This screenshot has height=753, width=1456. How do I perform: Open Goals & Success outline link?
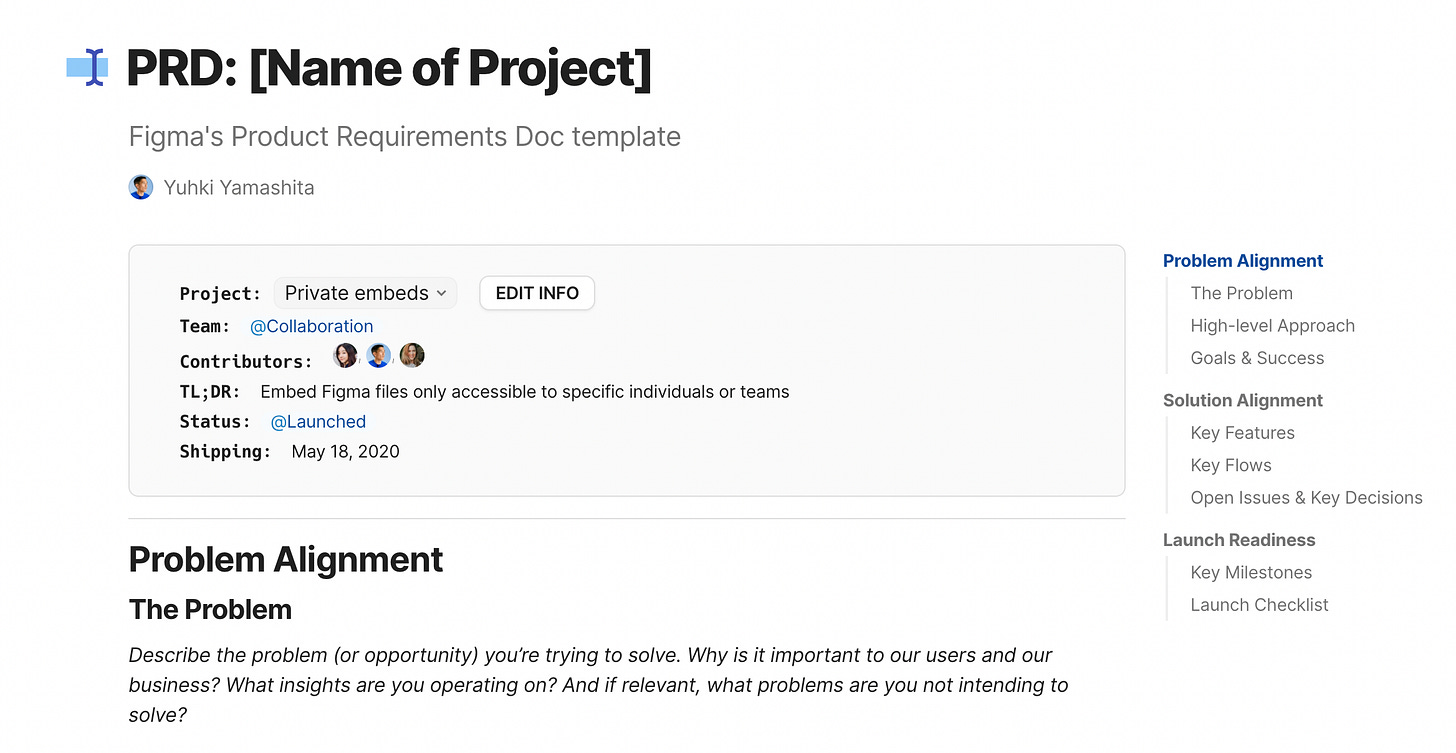point(1257,358)
